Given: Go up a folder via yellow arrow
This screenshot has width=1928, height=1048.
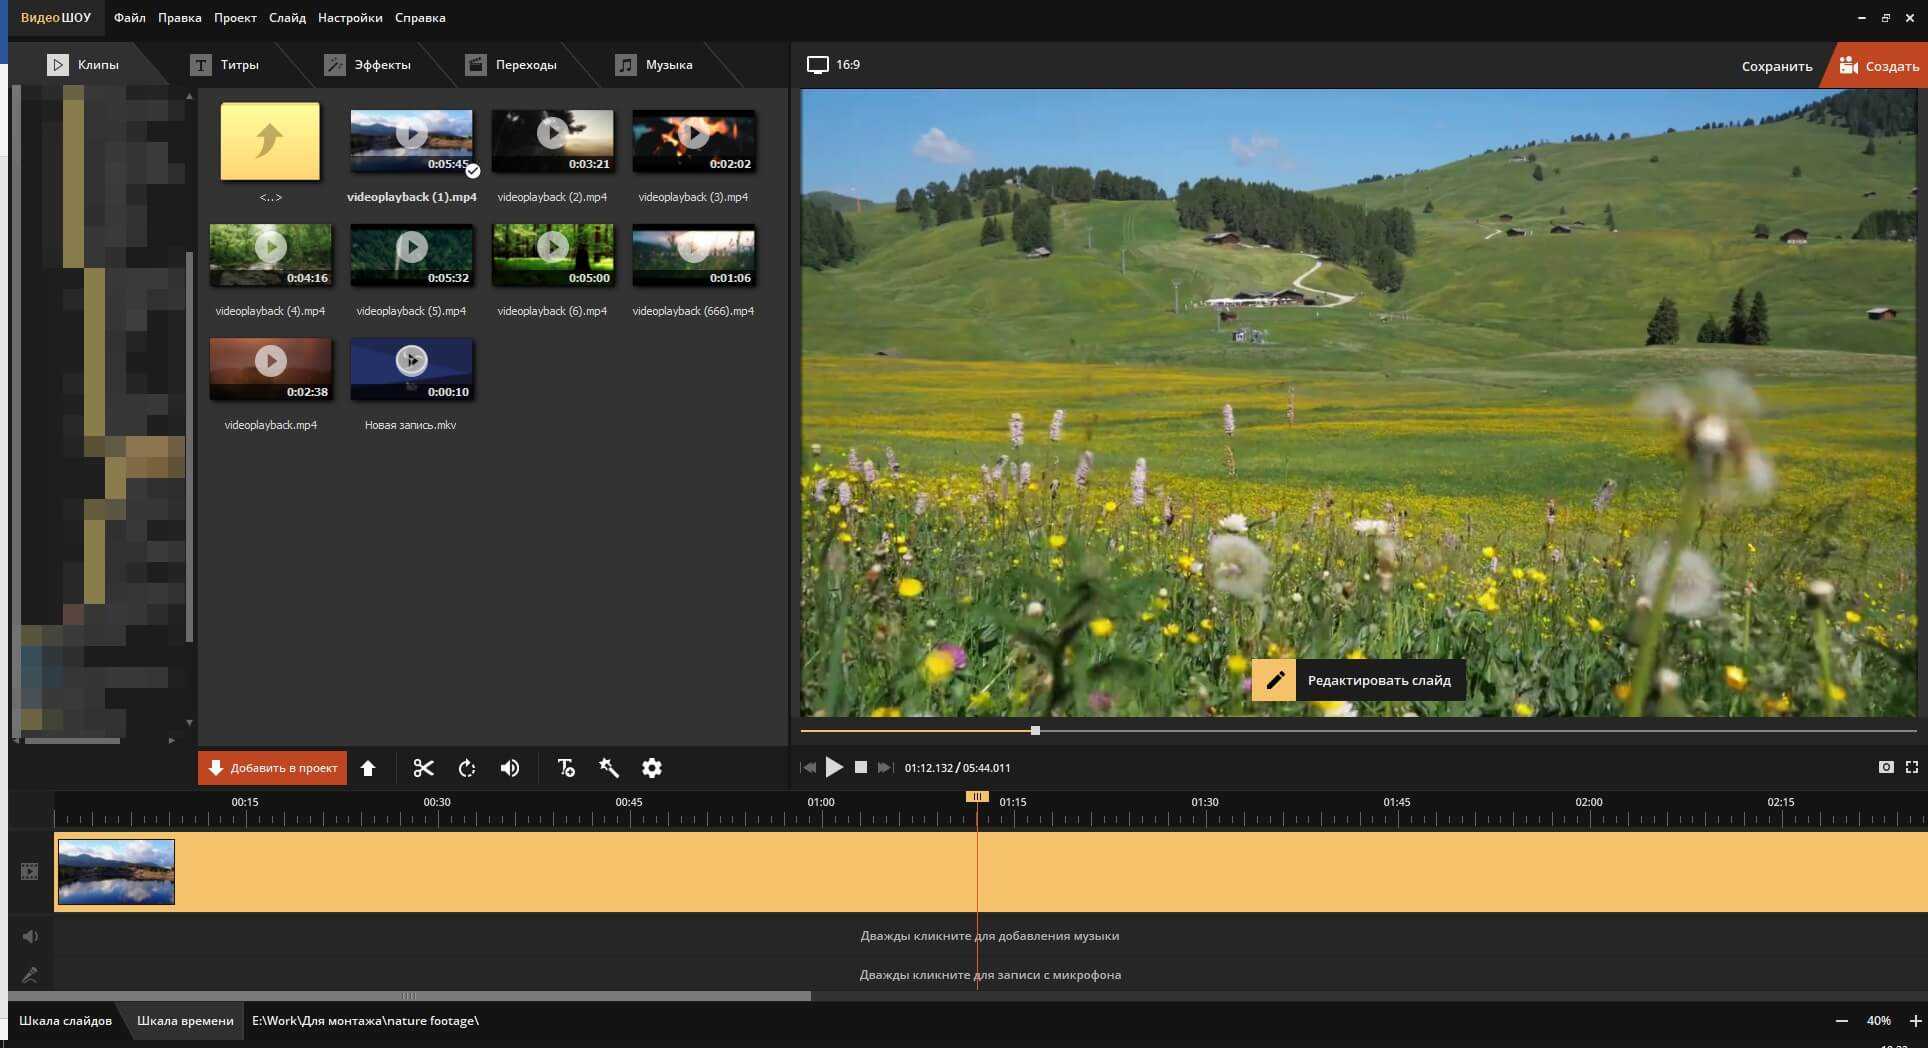Looking at the screenshot, I should [270, 141].
